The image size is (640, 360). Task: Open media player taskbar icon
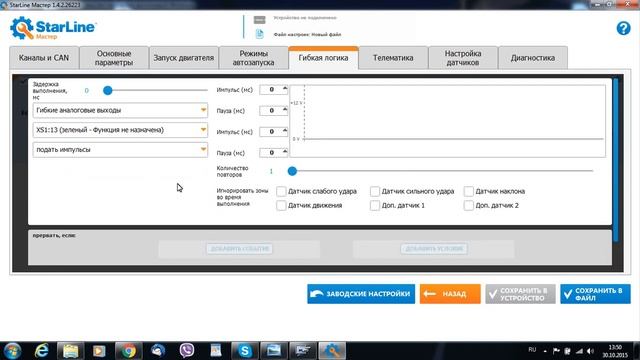coord(99,351)
